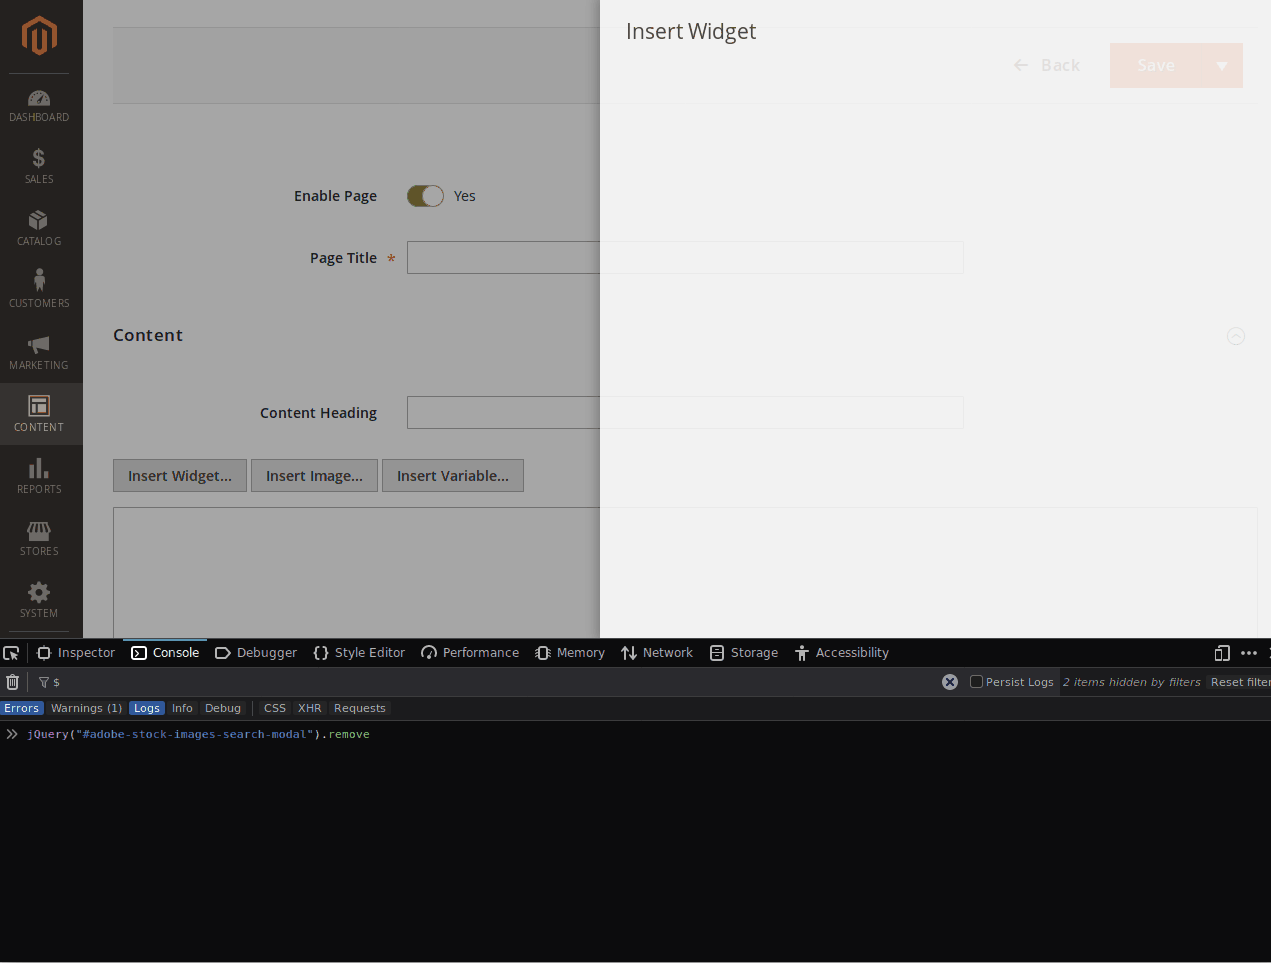Select the Marketing megaphone icon
This screenshot has height=963, width=1271.
(39, 351)
